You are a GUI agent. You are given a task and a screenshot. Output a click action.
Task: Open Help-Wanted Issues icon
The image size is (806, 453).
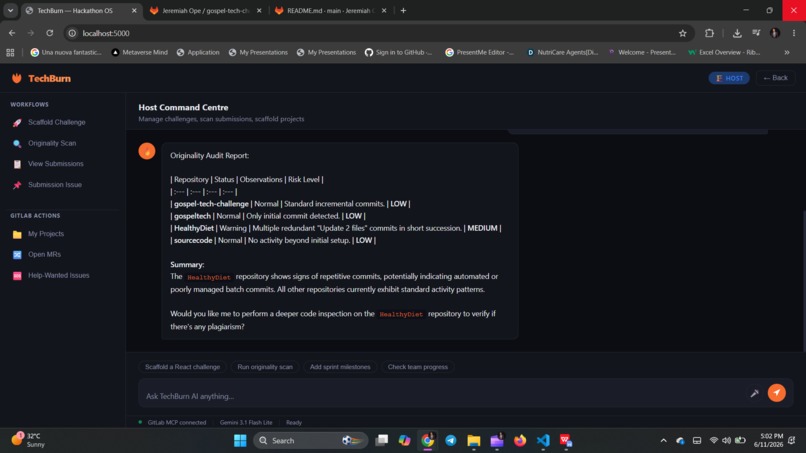tap(17, 276)
